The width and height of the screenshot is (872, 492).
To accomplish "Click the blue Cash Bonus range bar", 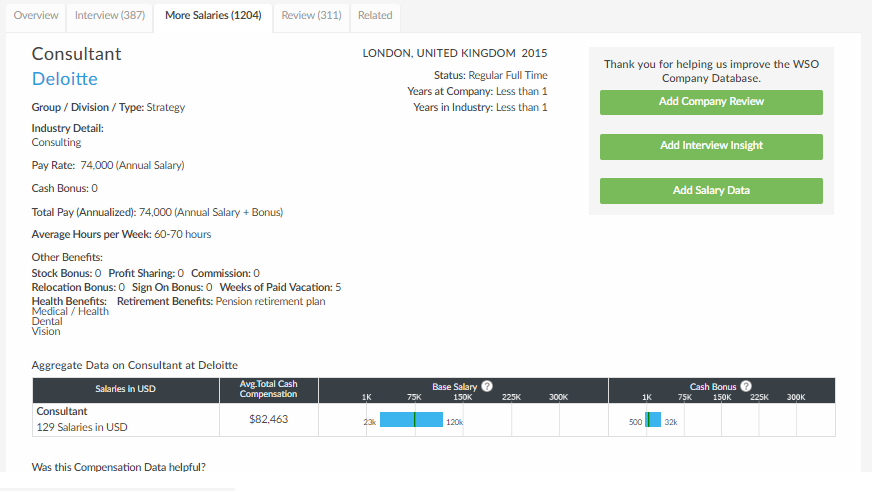I will [653, 420].
